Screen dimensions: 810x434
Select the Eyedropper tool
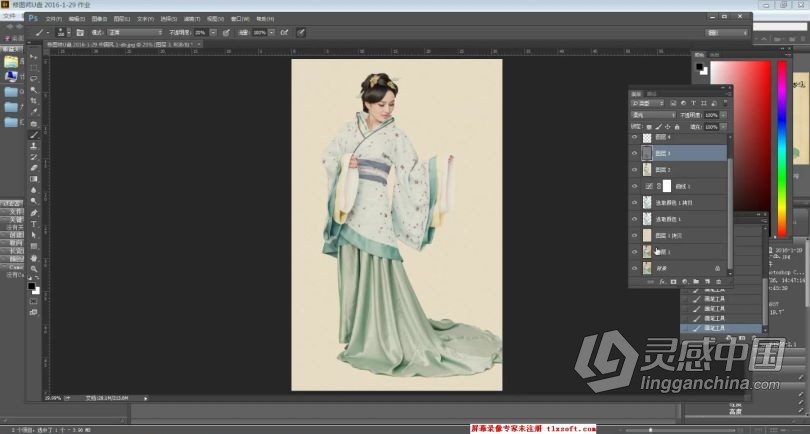(34, 112)
